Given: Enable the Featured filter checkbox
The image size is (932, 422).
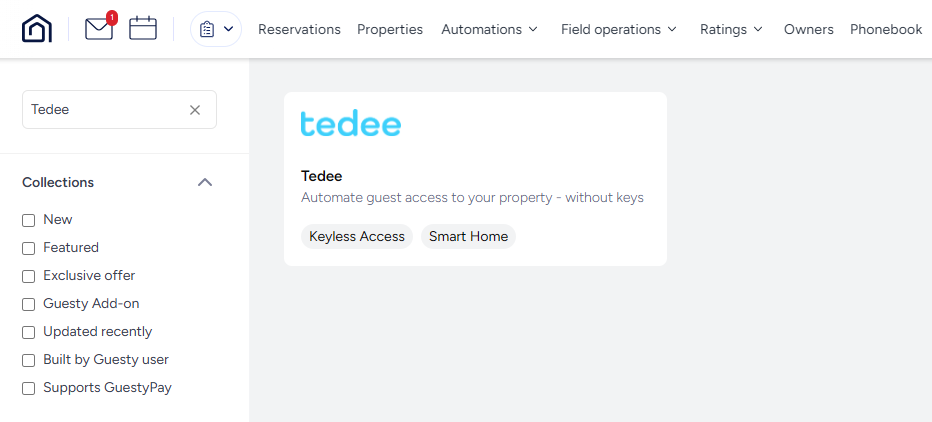Looking at the screenshot, I should (x=29, y=248).
